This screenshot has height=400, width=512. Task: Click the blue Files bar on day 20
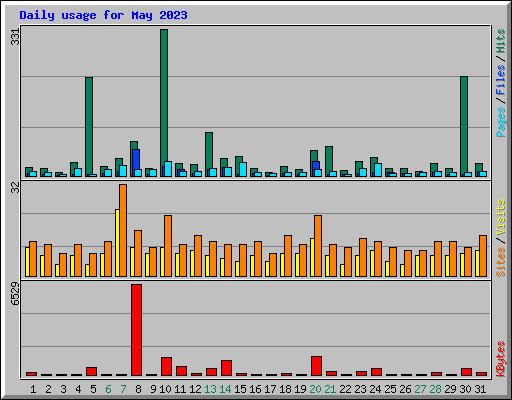(316, 165)
